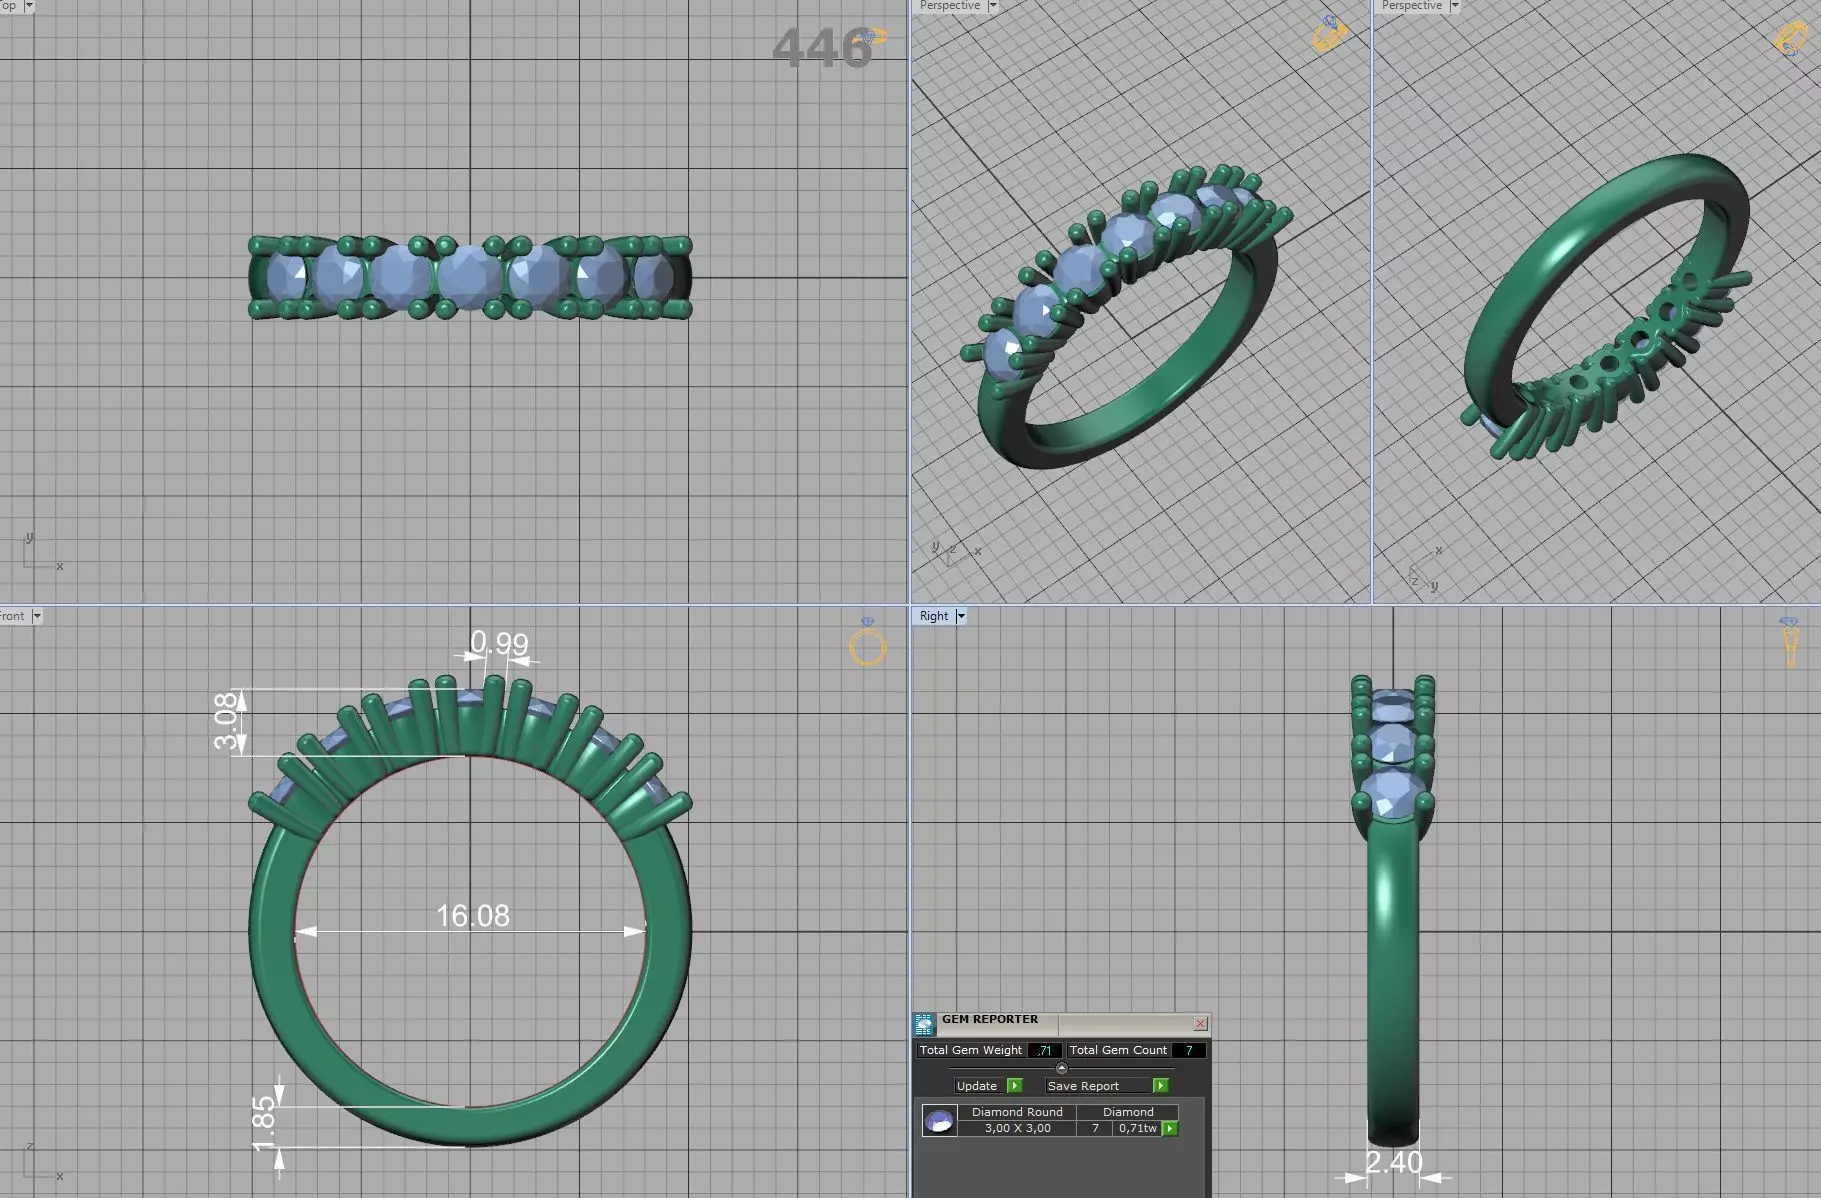Click the ring side-view icon in Right viewport
Viewport: 1821px width, 1198px height.
tap(1789, 642)
